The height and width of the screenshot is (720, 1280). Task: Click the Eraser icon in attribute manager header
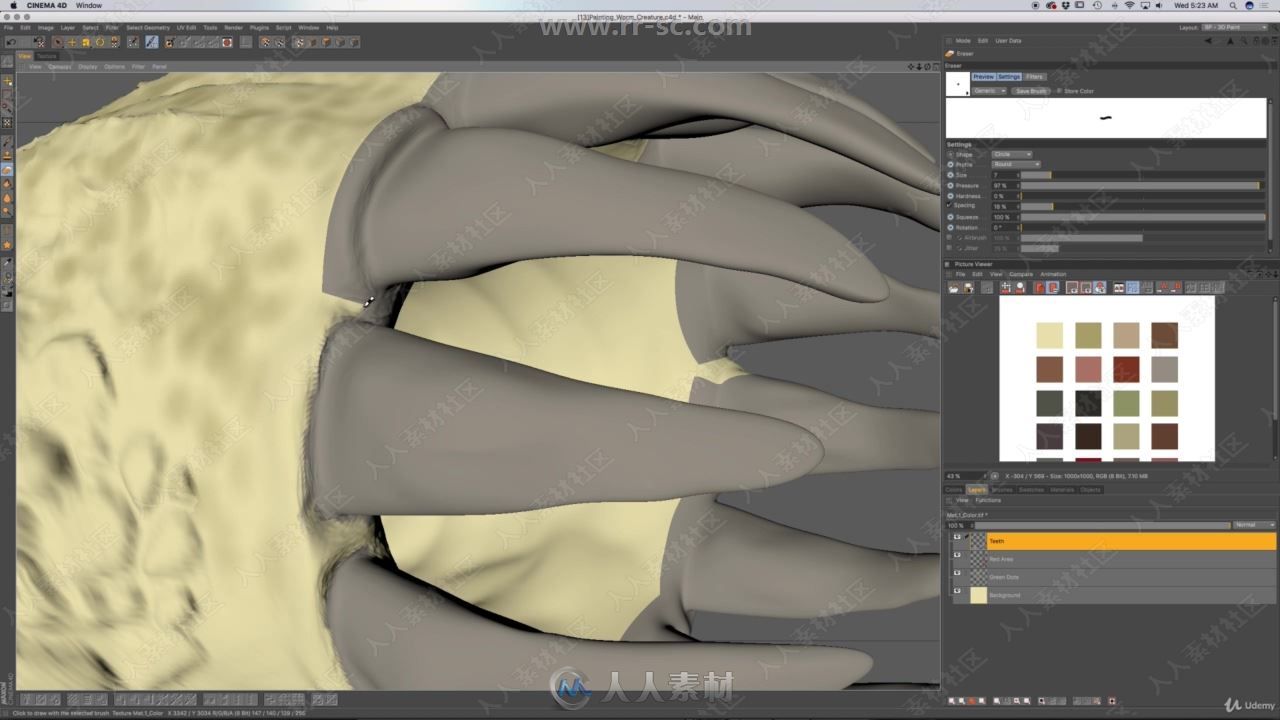[x=950, y=54]
